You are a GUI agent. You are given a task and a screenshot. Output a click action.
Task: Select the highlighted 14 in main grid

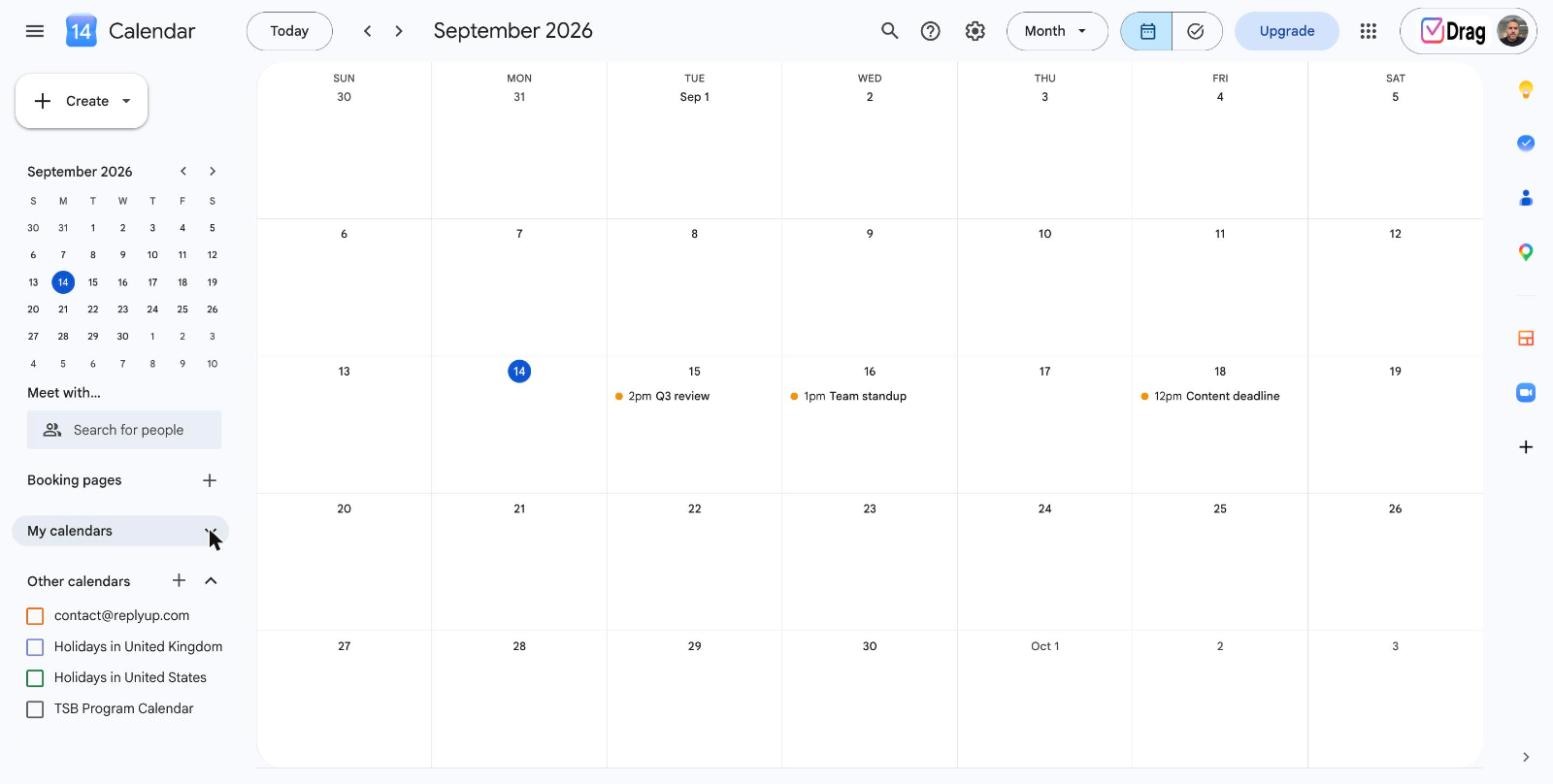[519, 372]
